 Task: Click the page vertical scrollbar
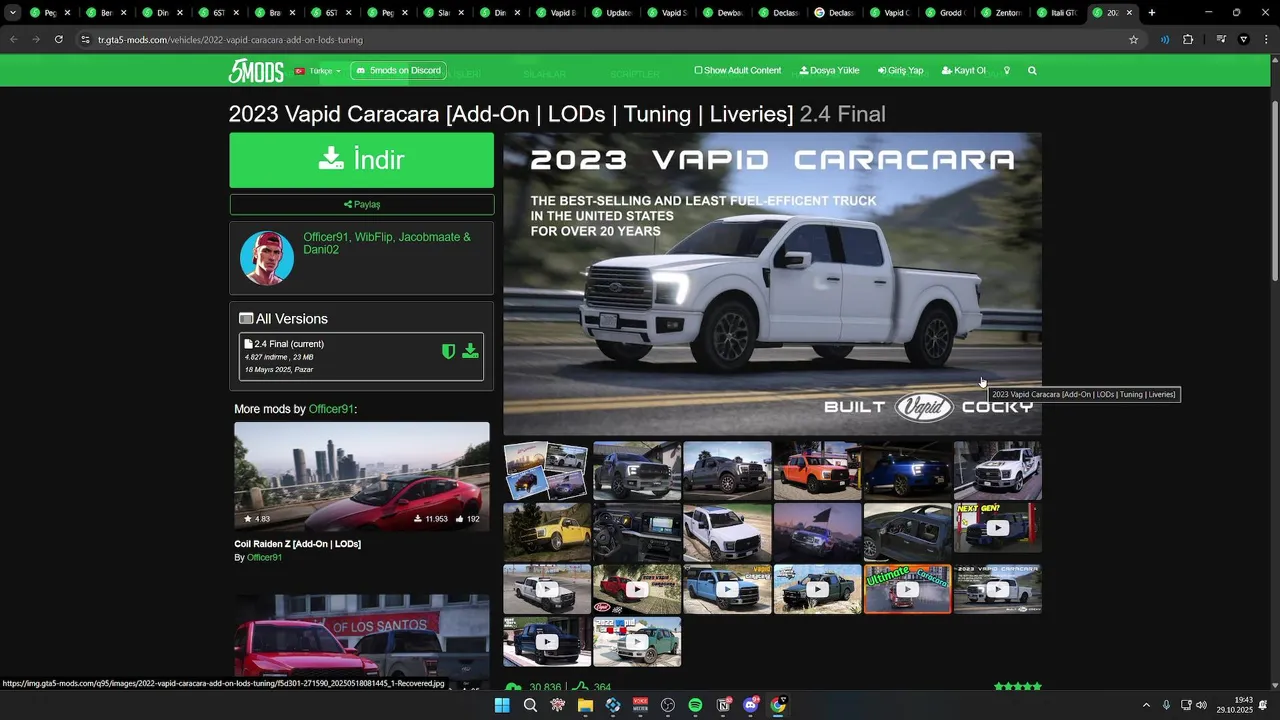click(x=1274, y=190)
